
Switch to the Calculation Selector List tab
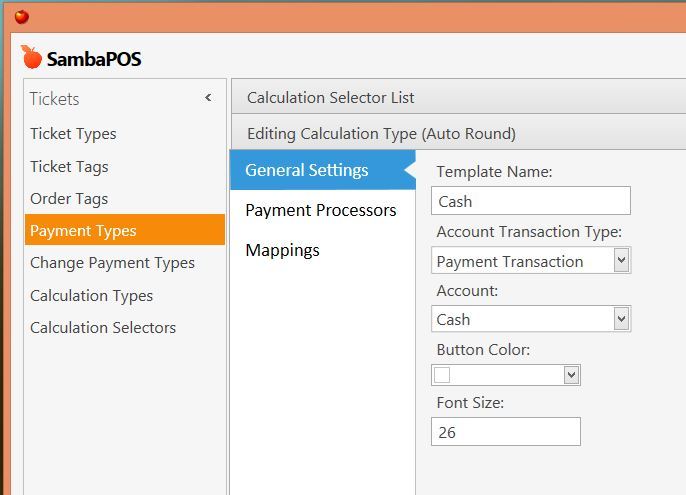pos(458,97)
